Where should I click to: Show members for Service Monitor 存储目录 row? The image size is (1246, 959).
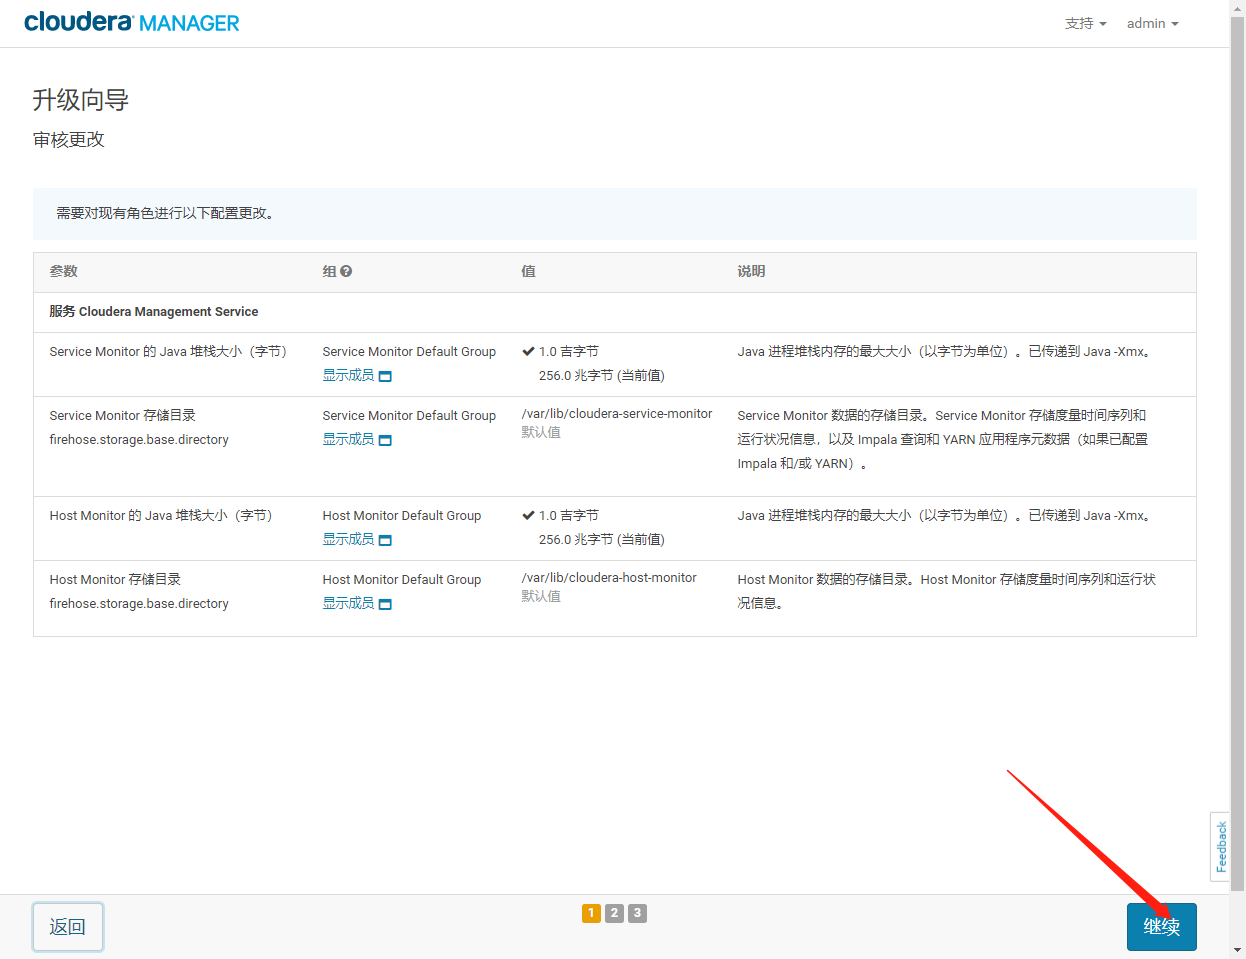point(348,439)
